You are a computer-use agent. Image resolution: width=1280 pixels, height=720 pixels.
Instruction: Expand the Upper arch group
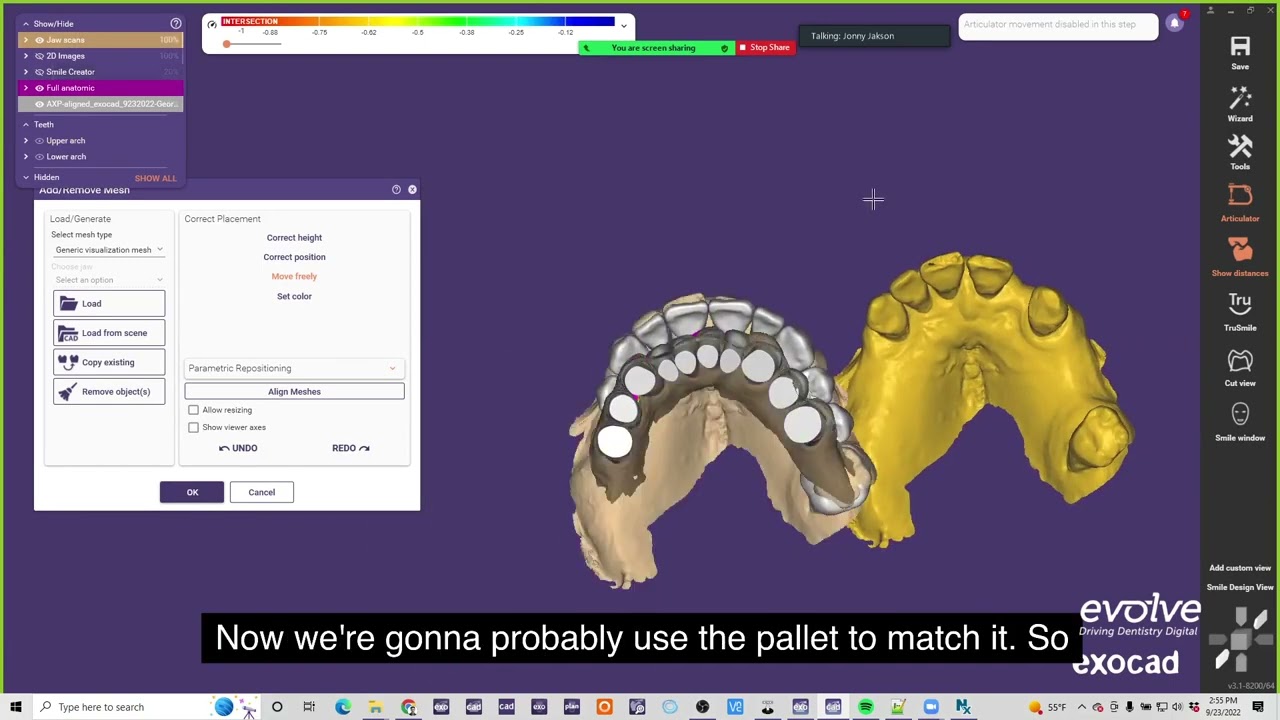pos(26,141)
